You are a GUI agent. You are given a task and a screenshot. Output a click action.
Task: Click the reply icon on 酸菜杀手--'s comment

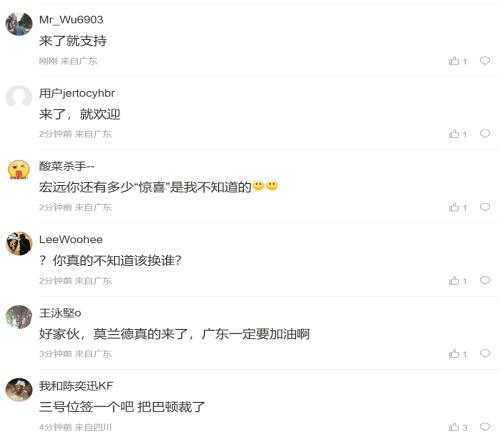tap(485, 207)
